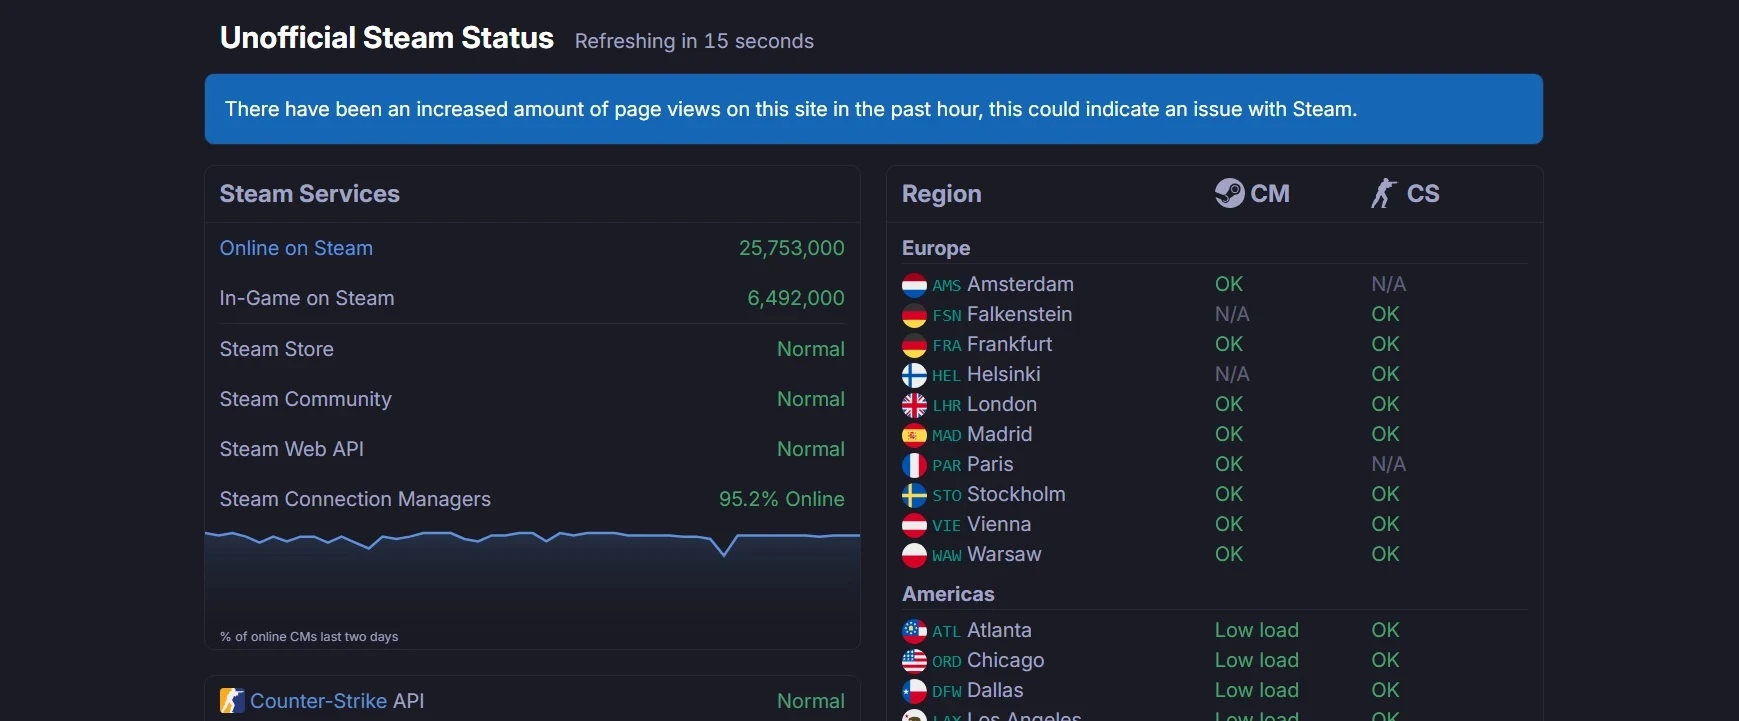Click the blue increased page views banner
This screenshot has width=1739, height=721.
tap(873, 109)
